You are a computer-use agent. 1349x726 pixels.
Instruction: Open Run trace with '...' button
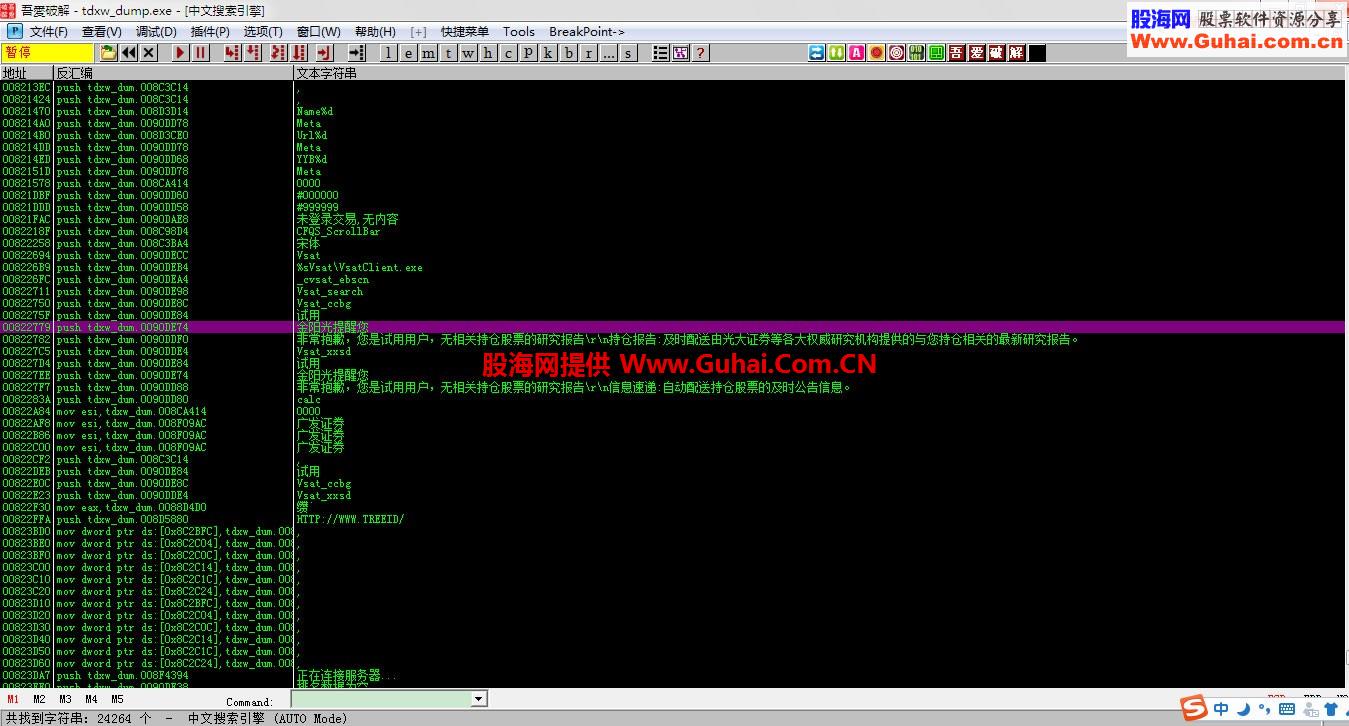pos(609,53)
